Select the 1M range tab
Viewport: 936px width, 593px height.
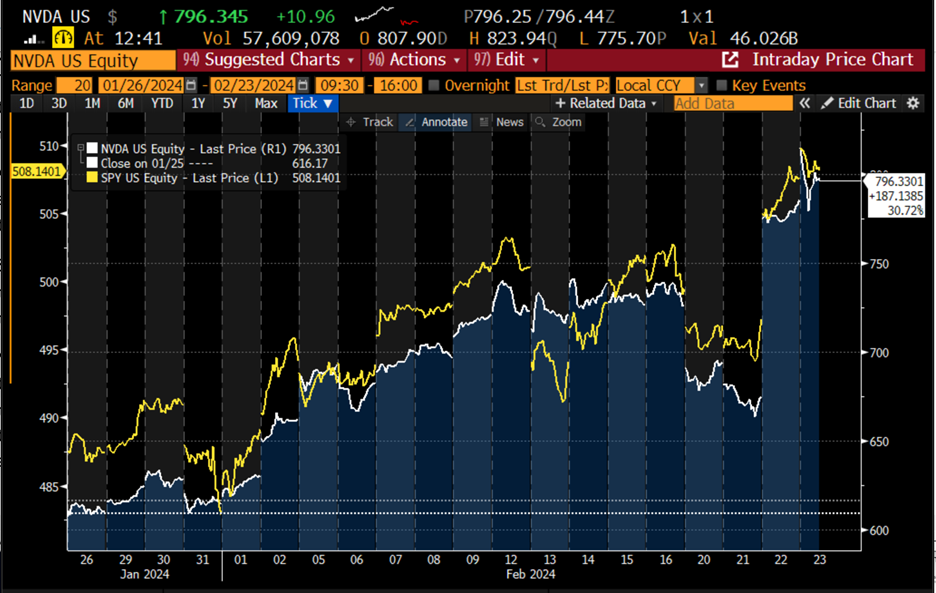(x=92, y=103)
